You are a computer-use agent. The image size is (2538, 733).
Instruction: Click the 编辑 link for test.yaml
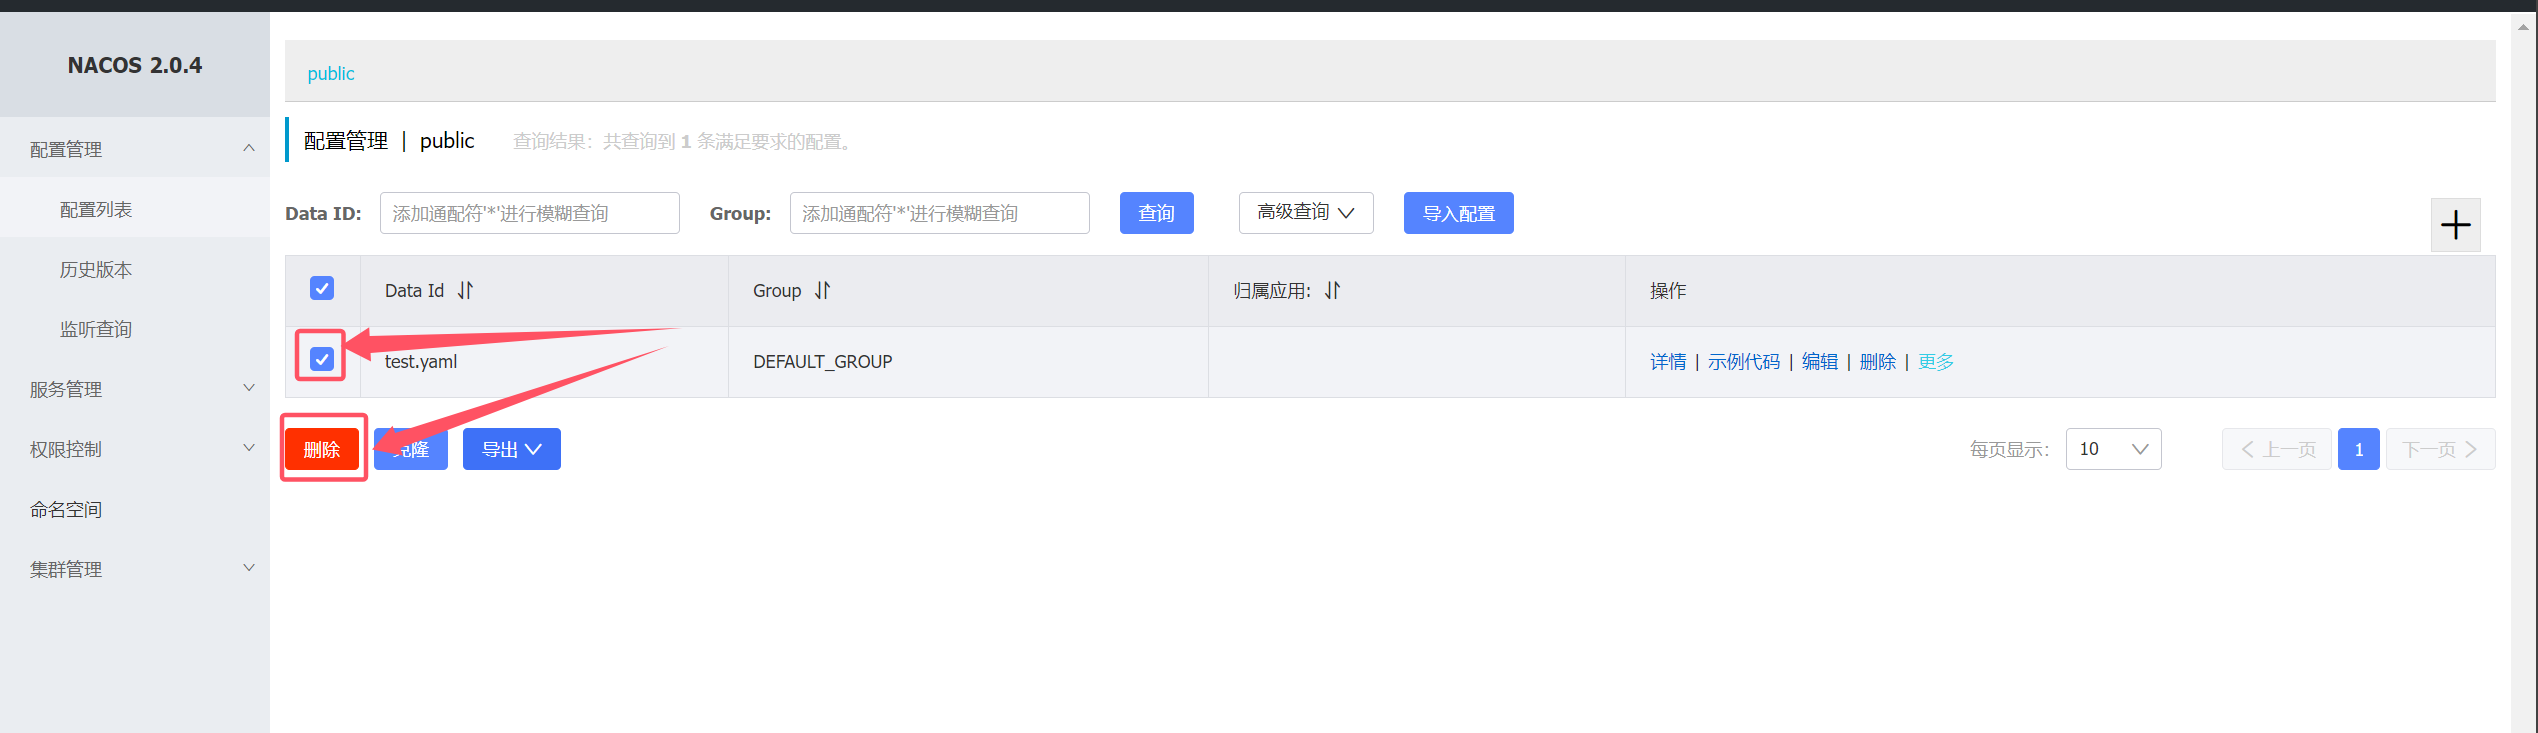(1819, 362)
